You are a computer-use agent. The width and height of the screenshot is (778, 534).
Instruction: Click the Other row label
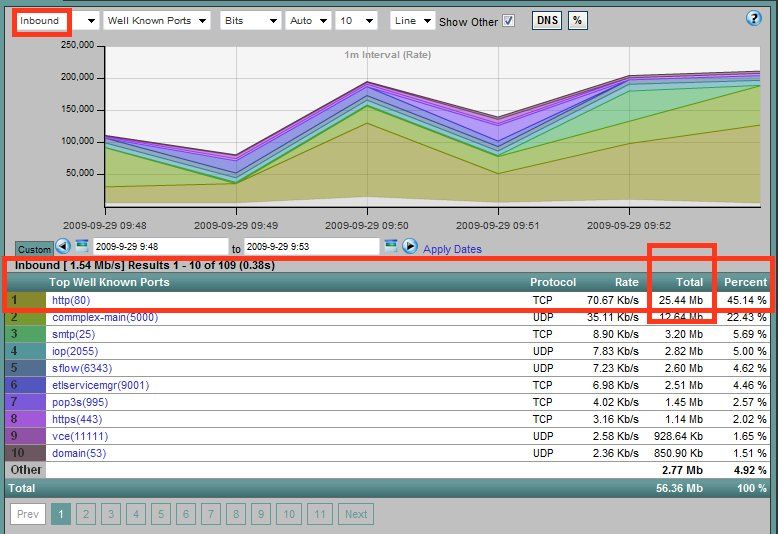click(26, 470)
